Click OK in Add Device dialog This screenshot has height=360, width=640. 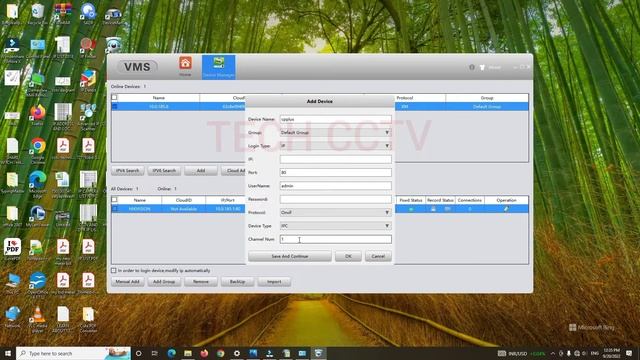point(348,256)
